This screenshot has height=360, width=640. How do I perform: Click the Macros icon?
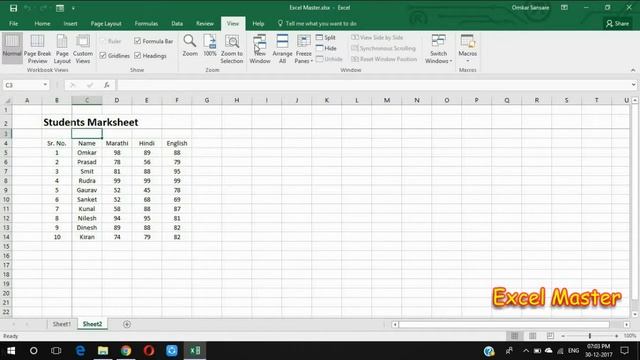point(467,41)
